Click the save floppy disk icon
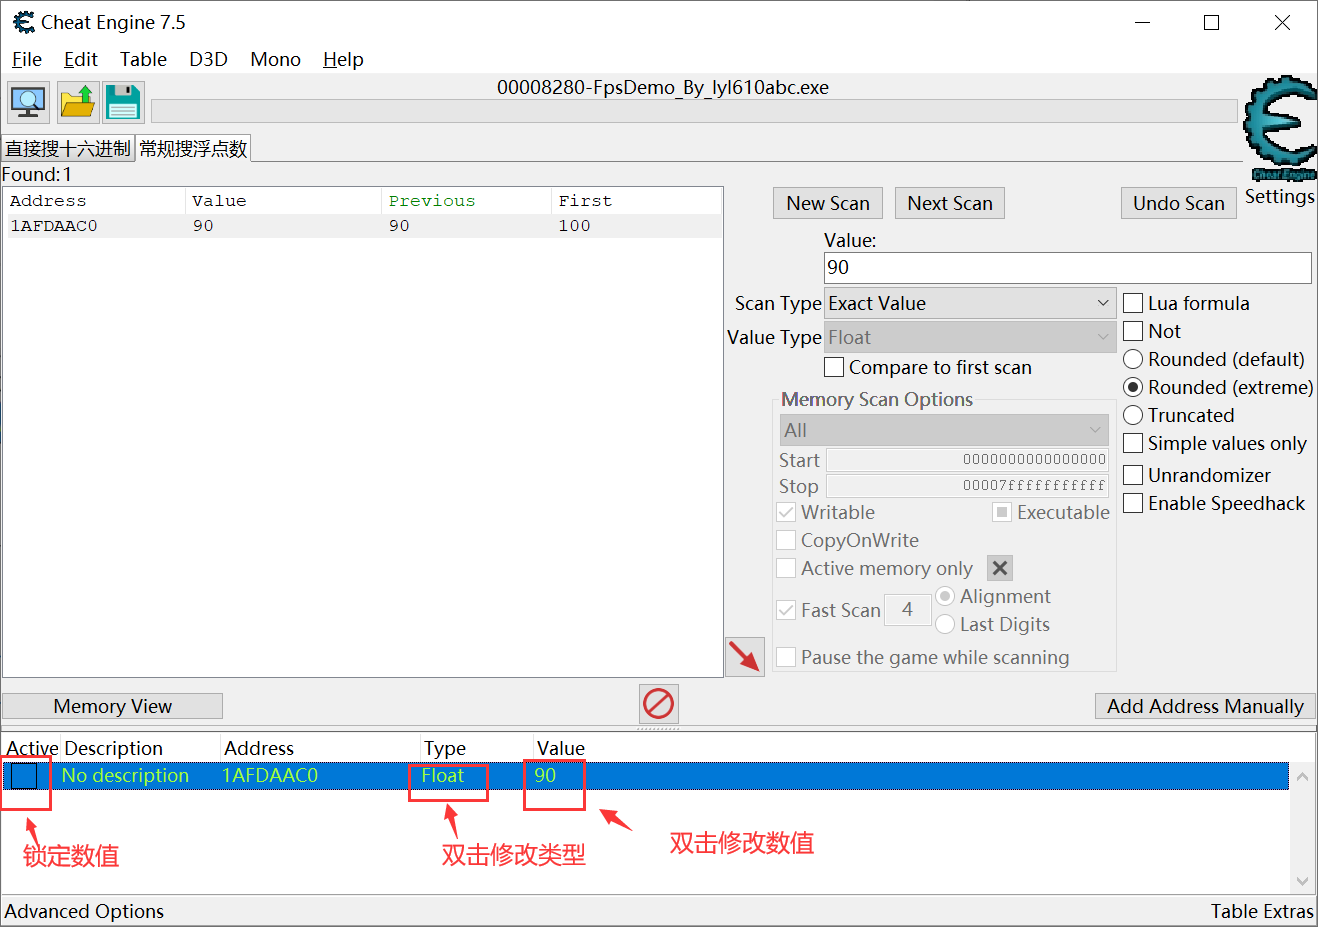This screenshot has height=927, width=1318. [124, 102]
